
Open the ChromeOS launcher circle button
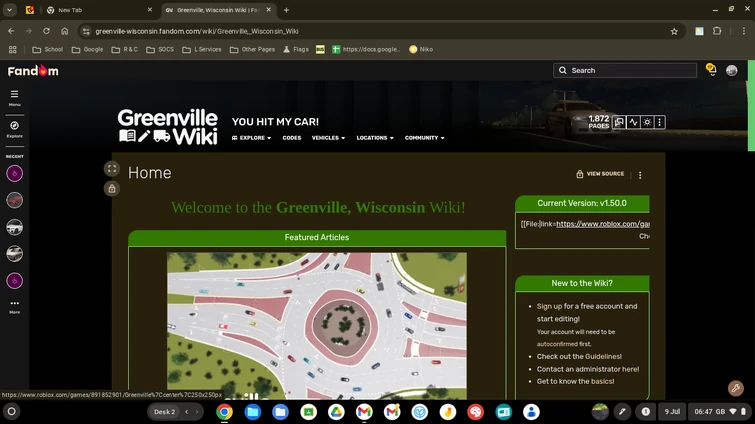click(12, 411)
